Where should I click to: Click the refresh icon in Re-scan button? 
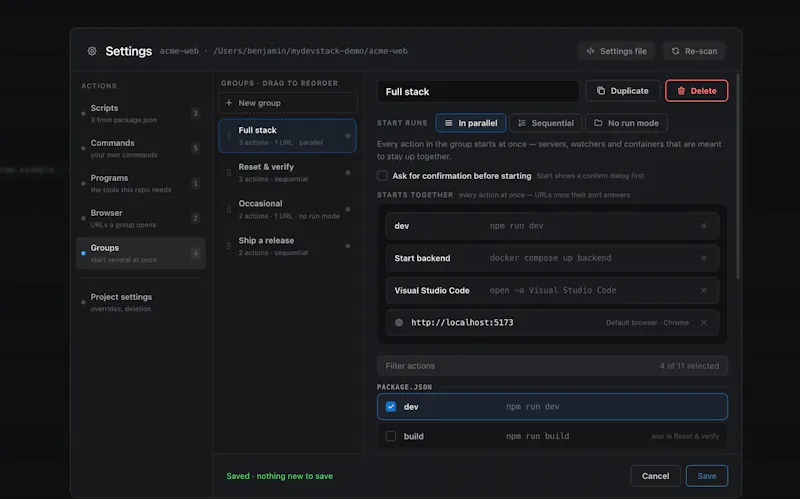[x=676, y=51]
